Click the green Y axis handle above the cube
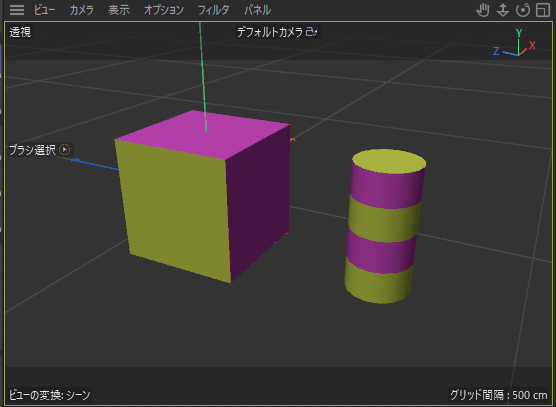 tap(203, 77)
